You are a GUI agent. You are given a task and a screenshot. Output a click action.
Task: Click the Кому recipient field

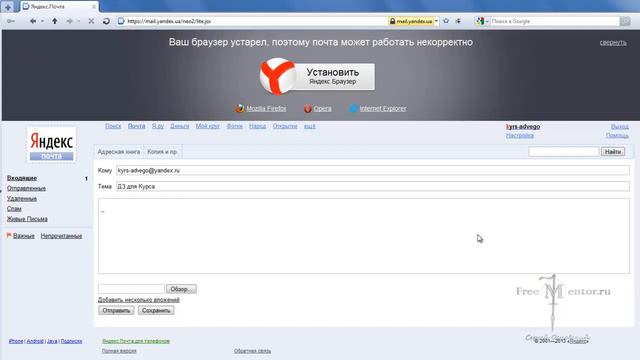(x=373, y=171)
